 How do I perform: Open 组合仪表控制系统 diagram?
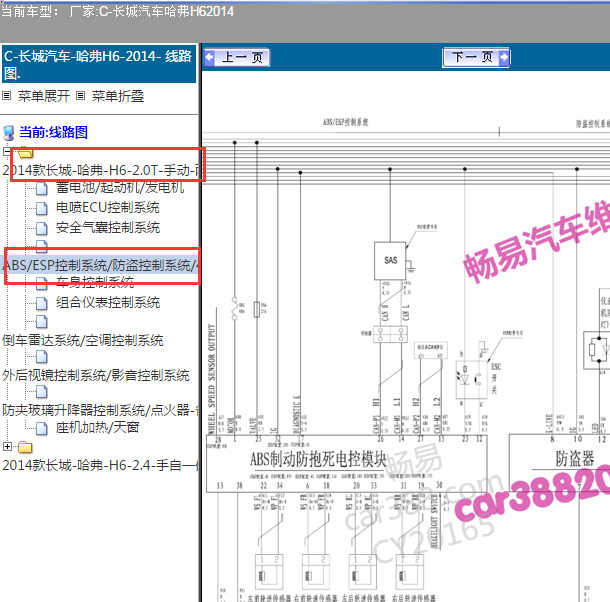coord(108,302)
